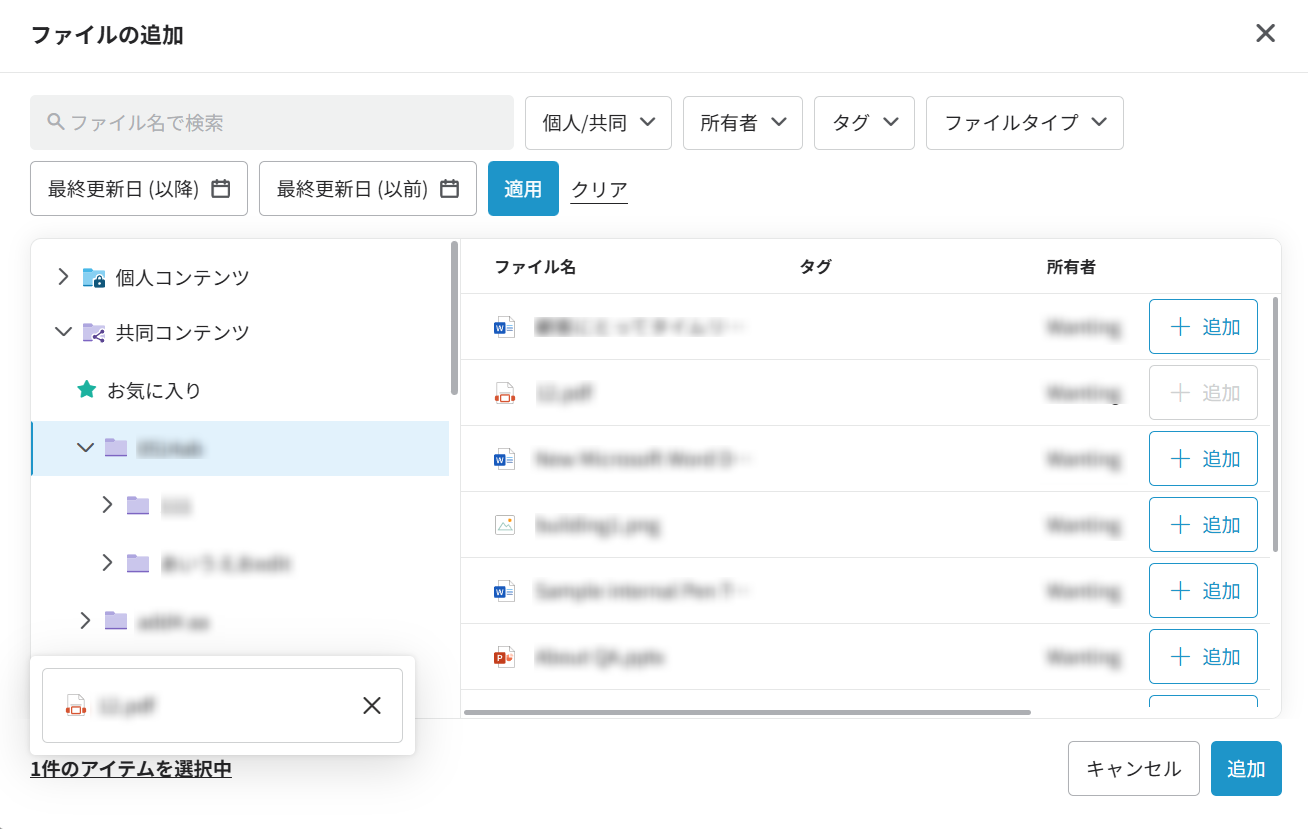Click the calendar icon in 最終更新日 (以前)

[x=450, y=188]
